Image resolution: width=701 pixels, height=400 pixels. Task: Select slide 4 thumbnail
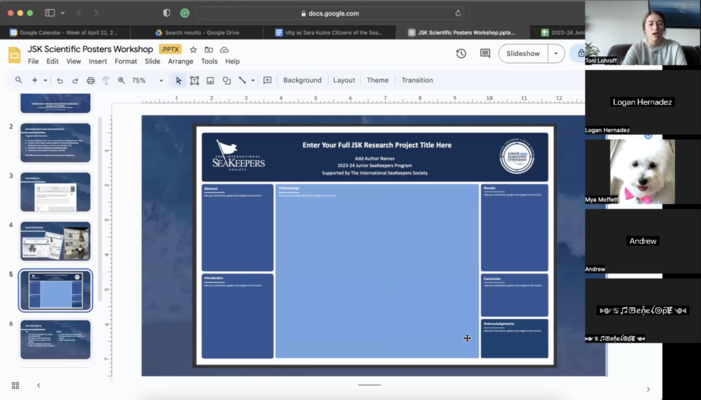[x=55, y=241]
